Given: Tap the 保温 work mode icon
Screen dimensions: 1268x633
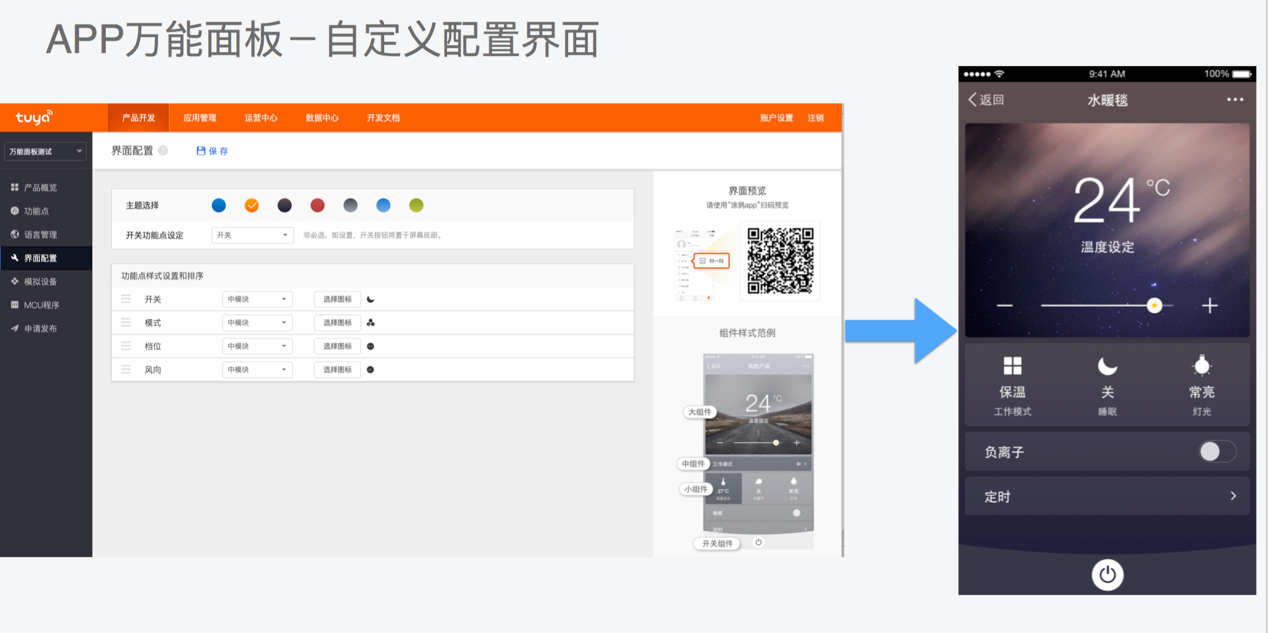Looking at the screenshot, I should click(x=1012, y=366).
